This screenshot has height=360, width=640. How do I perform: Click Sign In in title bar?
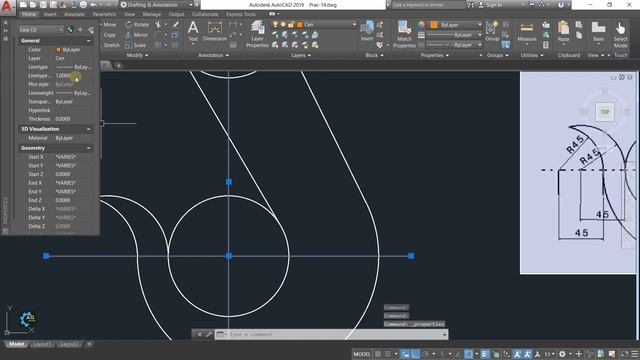click(x=491, y=5)
